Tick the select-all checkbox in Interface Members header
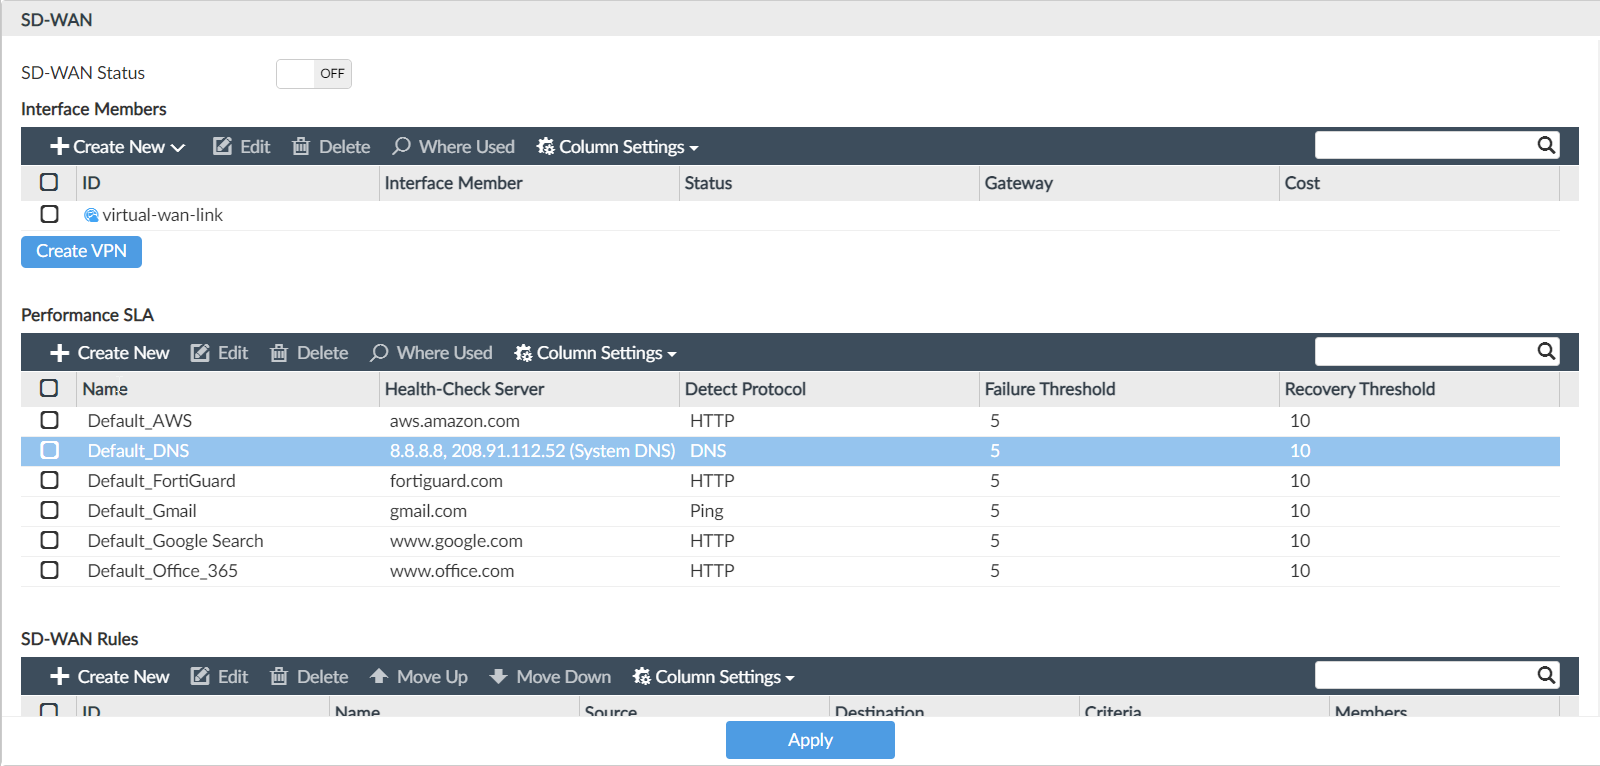1600x766 pixels. click(x=49, y=182)
